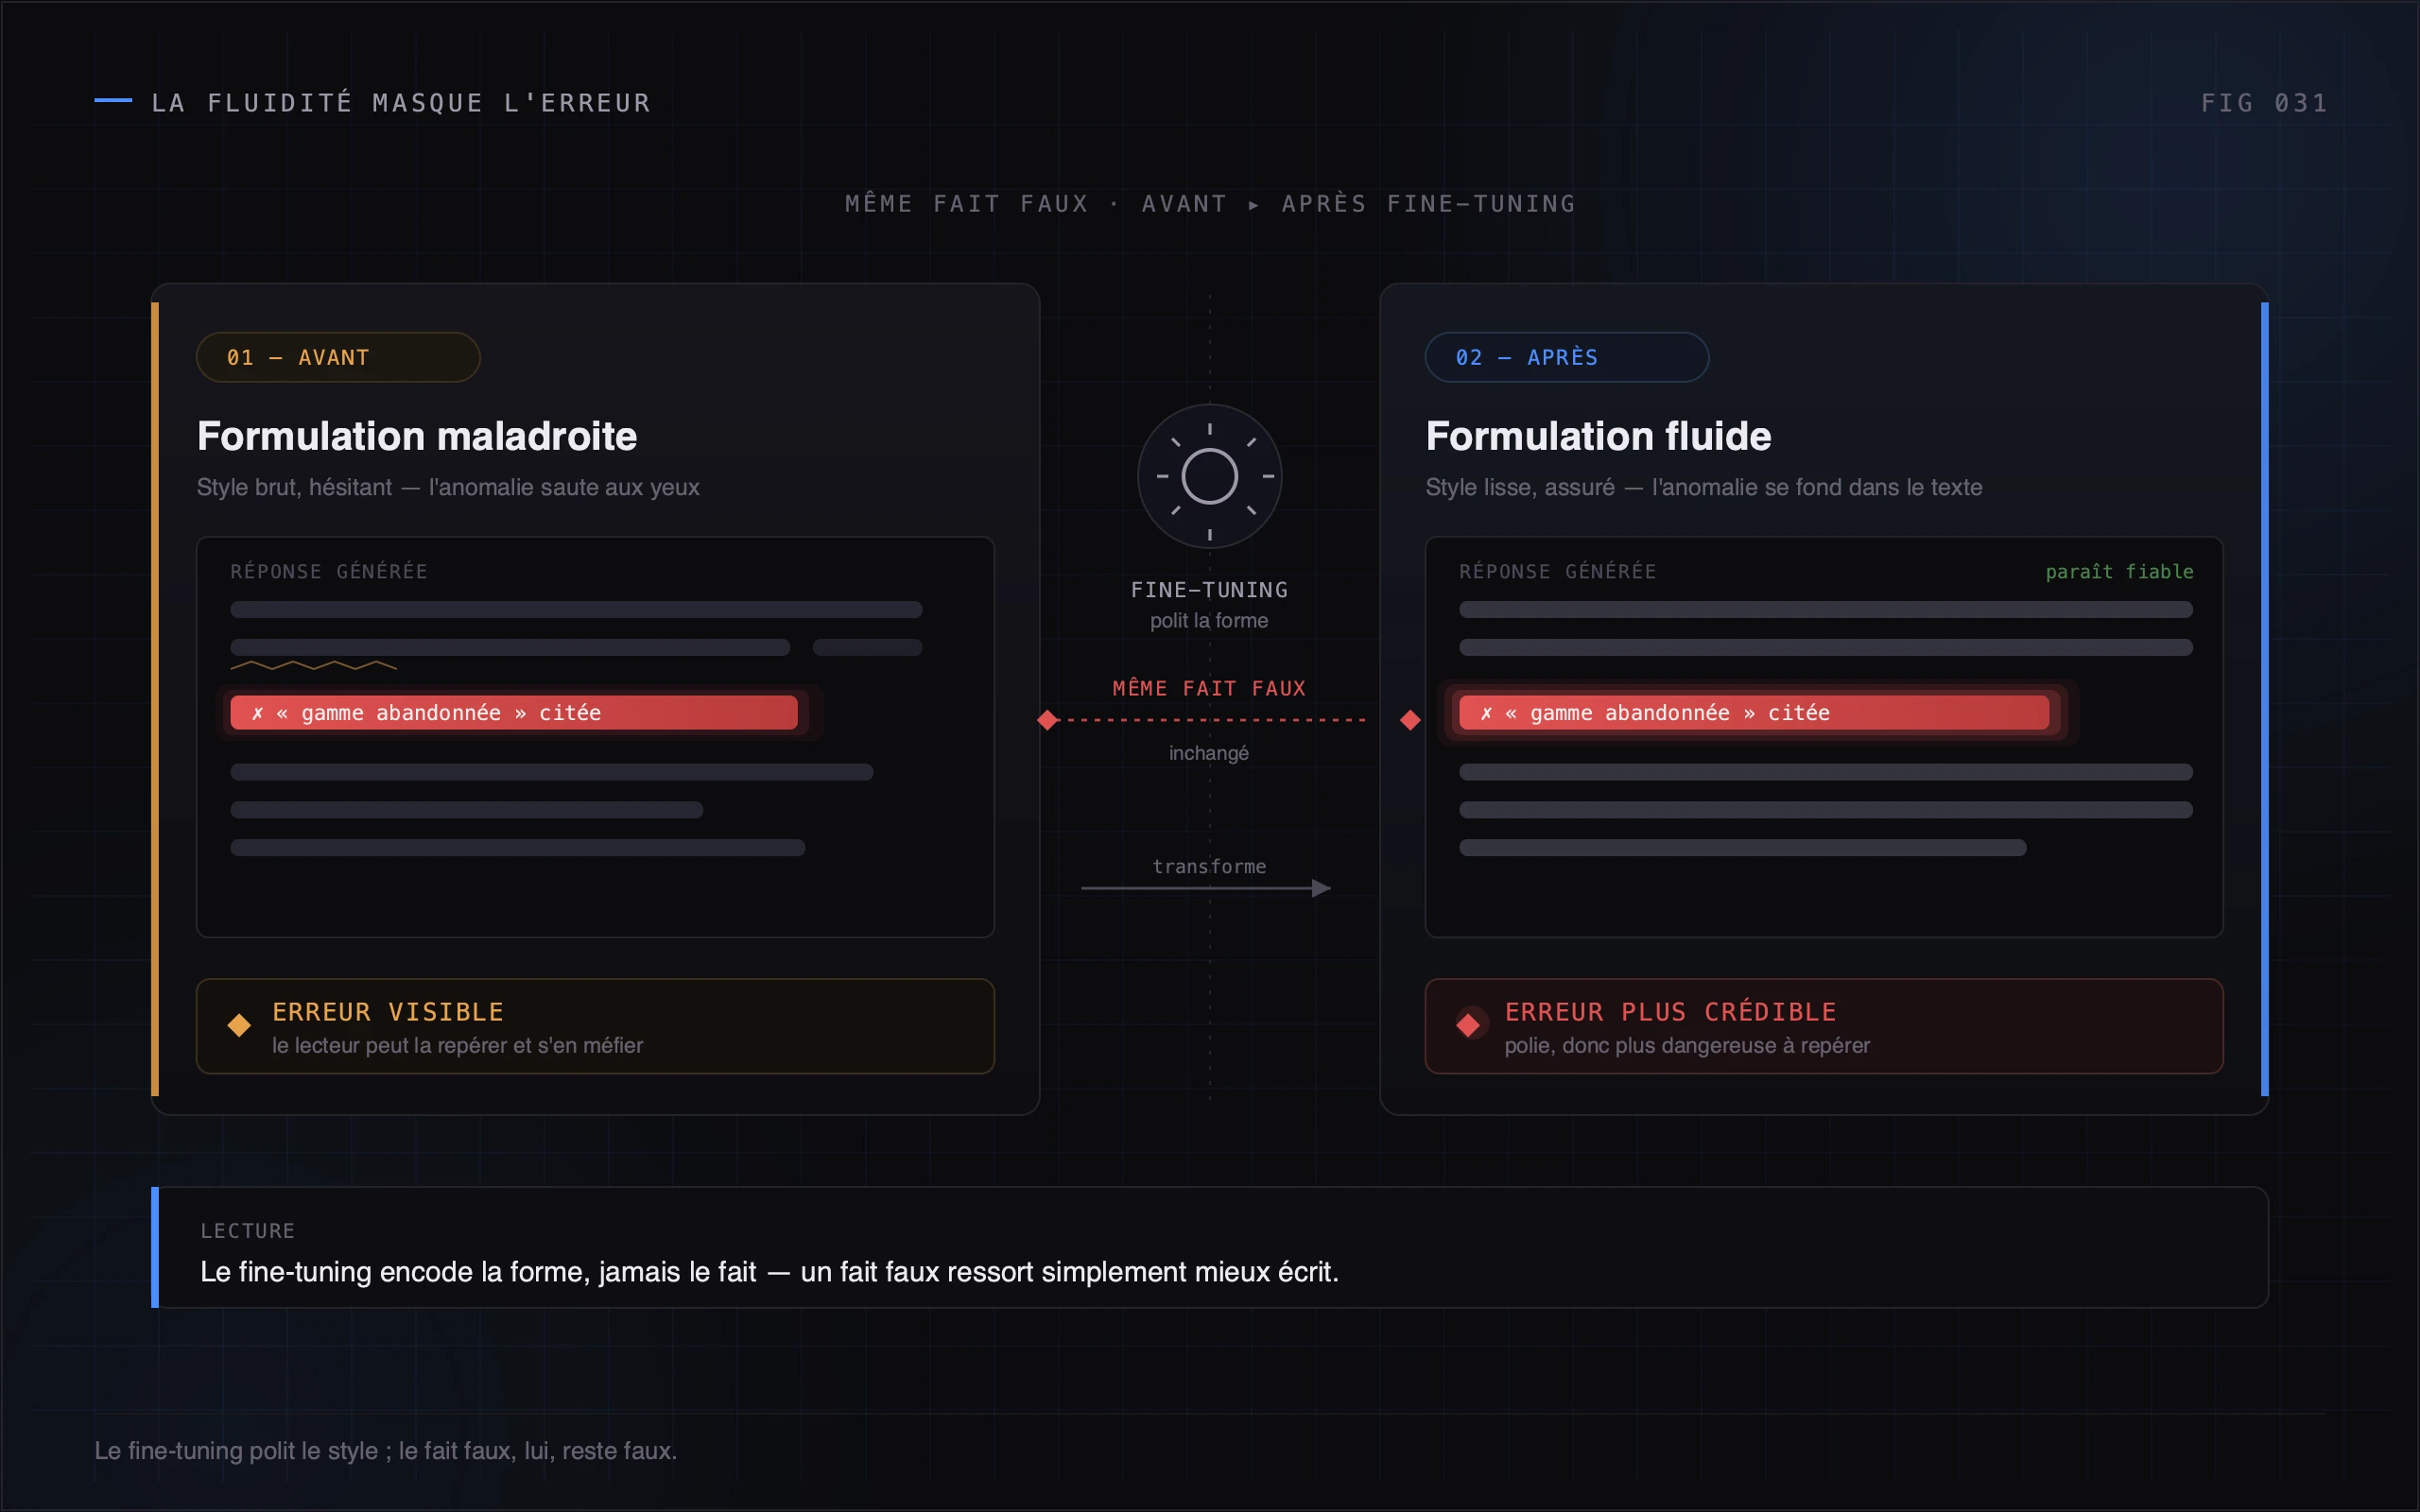The height and width of the screenshot is (1512, 2420).
Task: Select the 01 — AVANT badge
Action: point(338,357)
